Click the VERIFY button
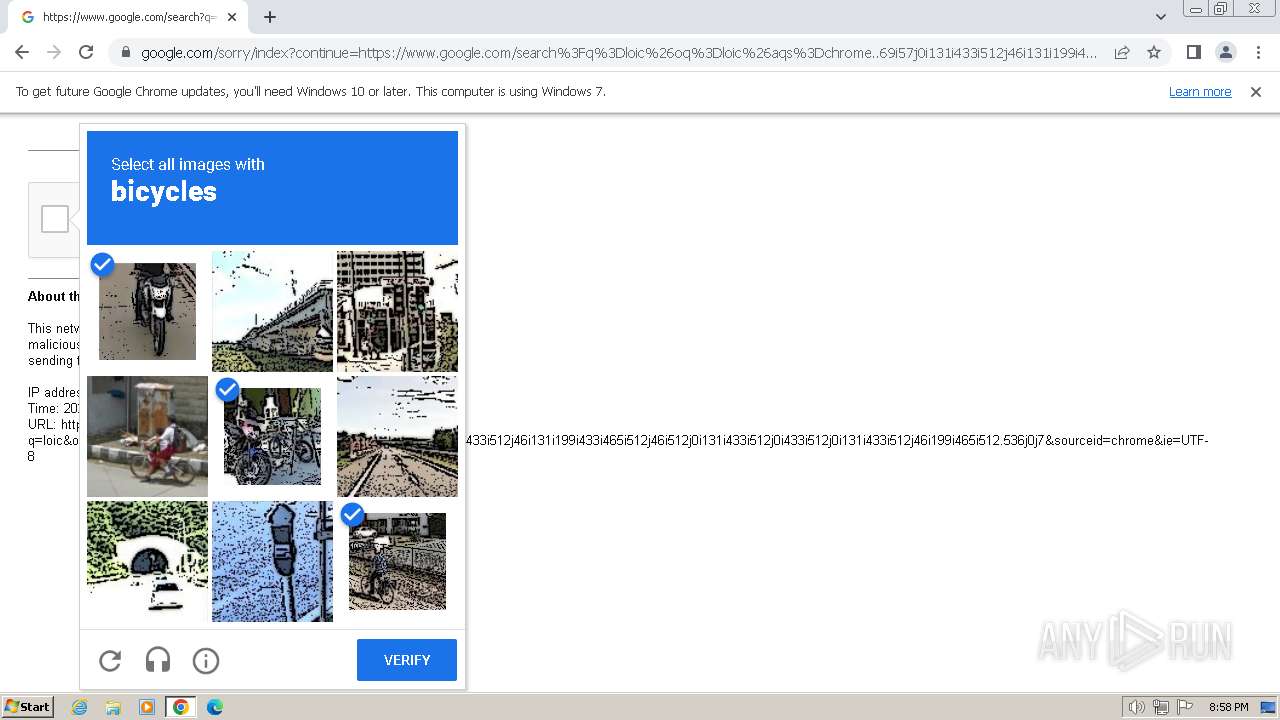The width and height of the screenshot is (1280, 720). click(407, 660)
